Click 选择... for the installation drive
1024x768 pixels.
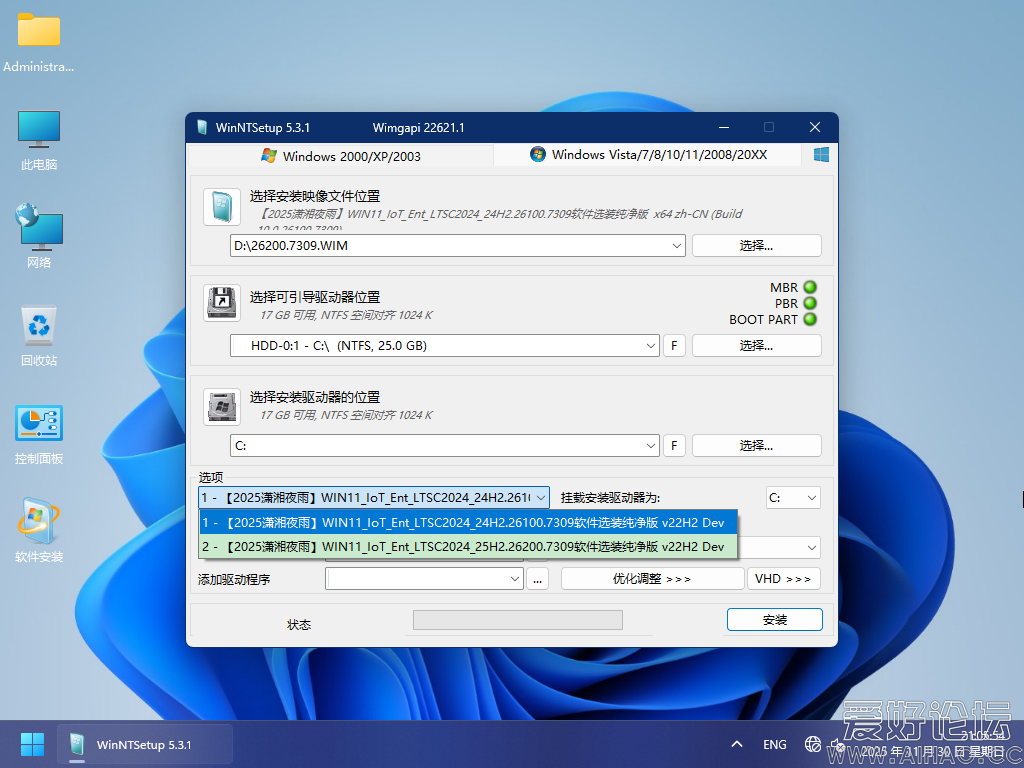coord(756,445)
